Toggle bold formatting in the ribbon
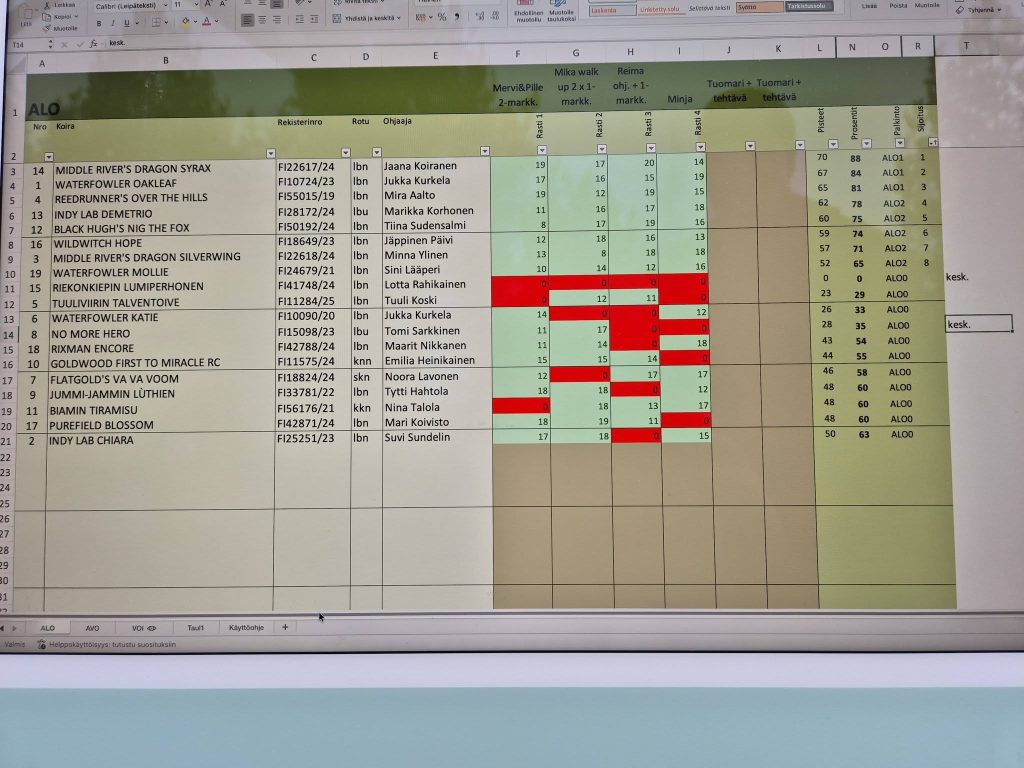This screenshot has width=1024, height=768. pos(98,22)
